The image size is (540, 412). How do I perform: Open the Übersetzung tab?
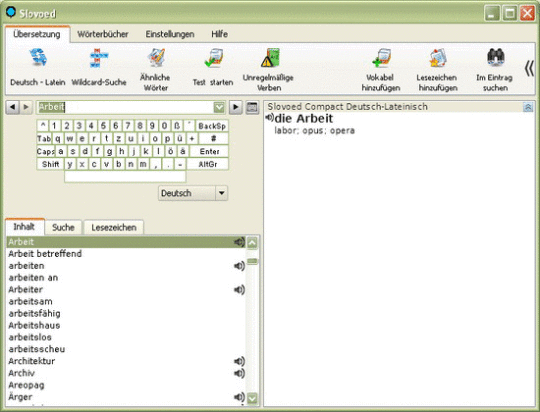(37, 34)
